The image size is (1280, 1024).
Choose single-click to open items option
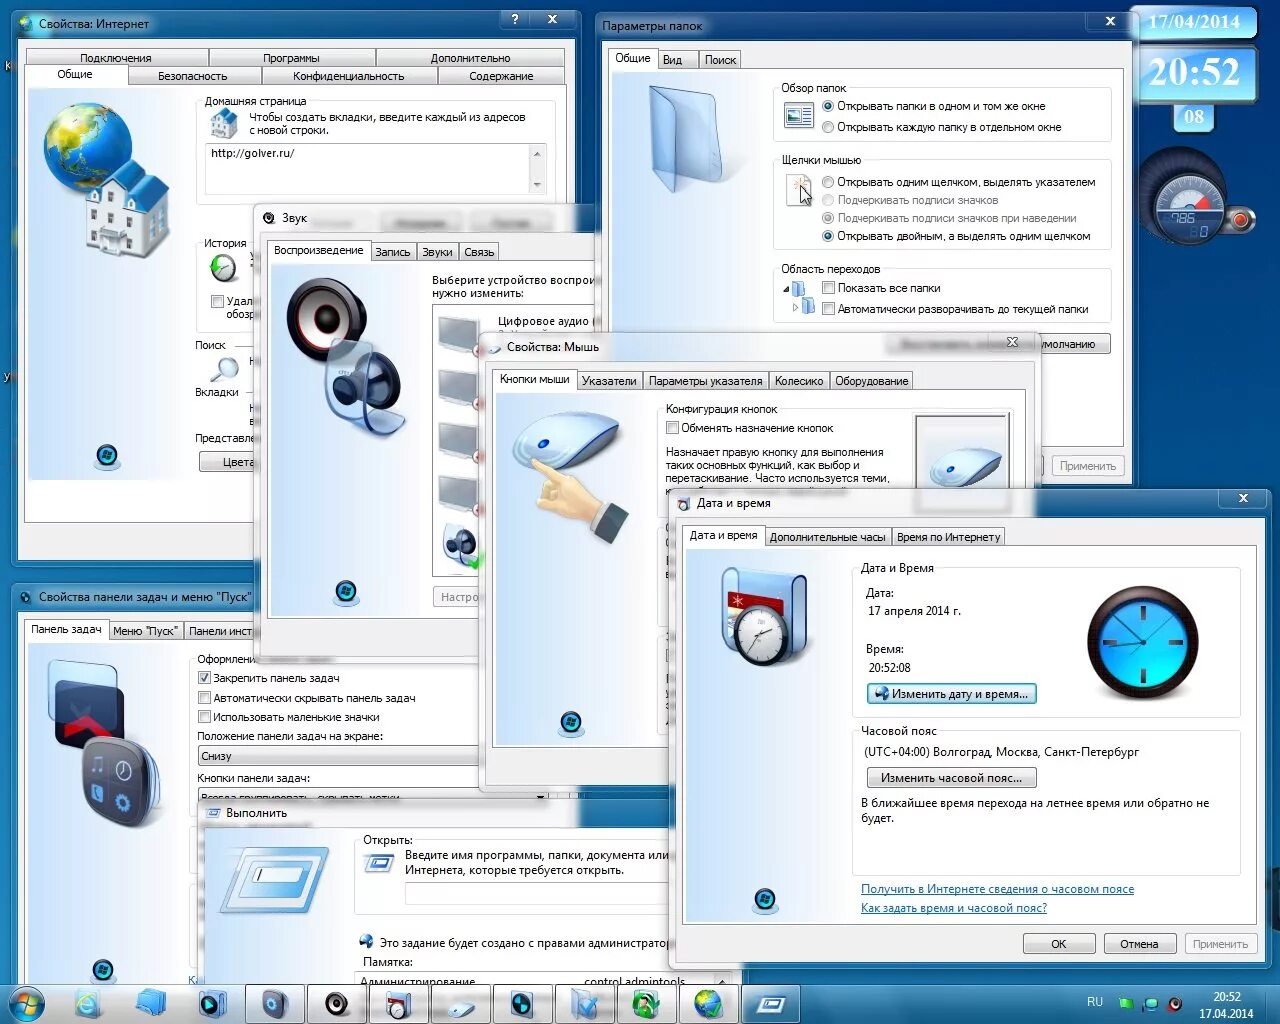tap(958, 182)
